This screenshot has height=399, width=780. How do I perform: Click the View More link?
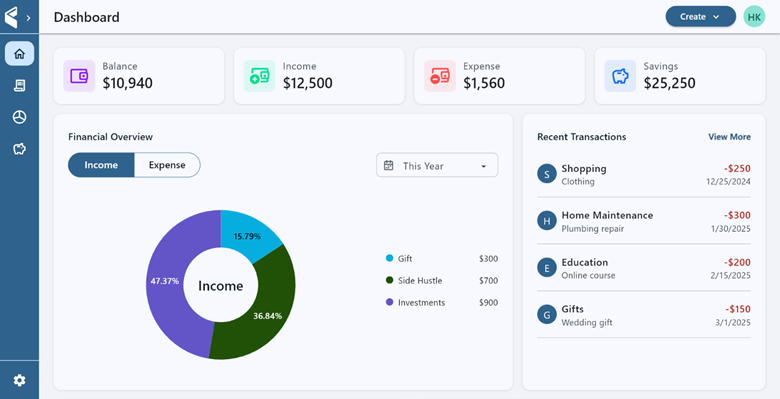click(729, 137)
